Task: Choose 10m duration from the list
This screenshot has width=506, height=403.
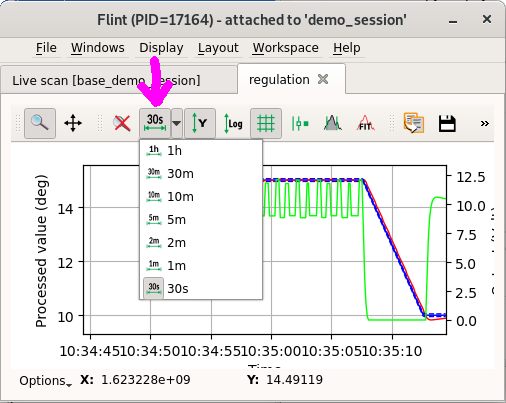Action: [201, 197]
